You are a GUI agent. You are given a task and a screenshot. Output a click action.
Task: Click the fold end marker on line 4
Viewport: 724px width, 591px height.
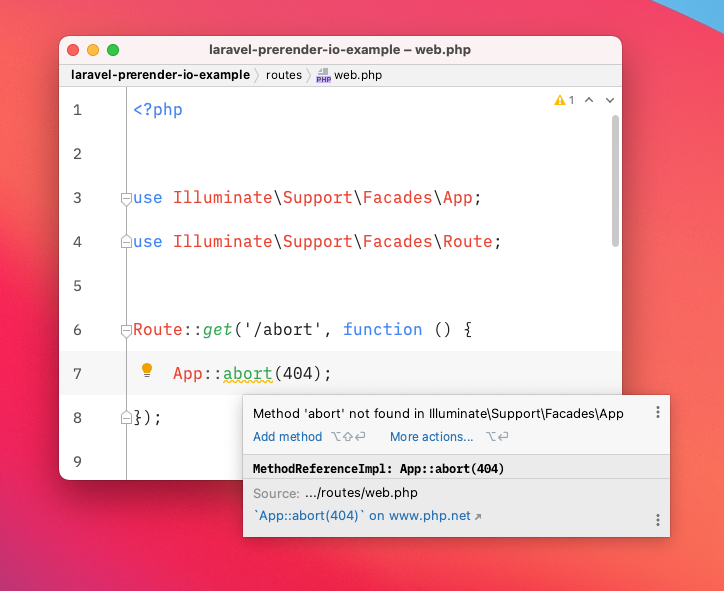coord(126,241)
